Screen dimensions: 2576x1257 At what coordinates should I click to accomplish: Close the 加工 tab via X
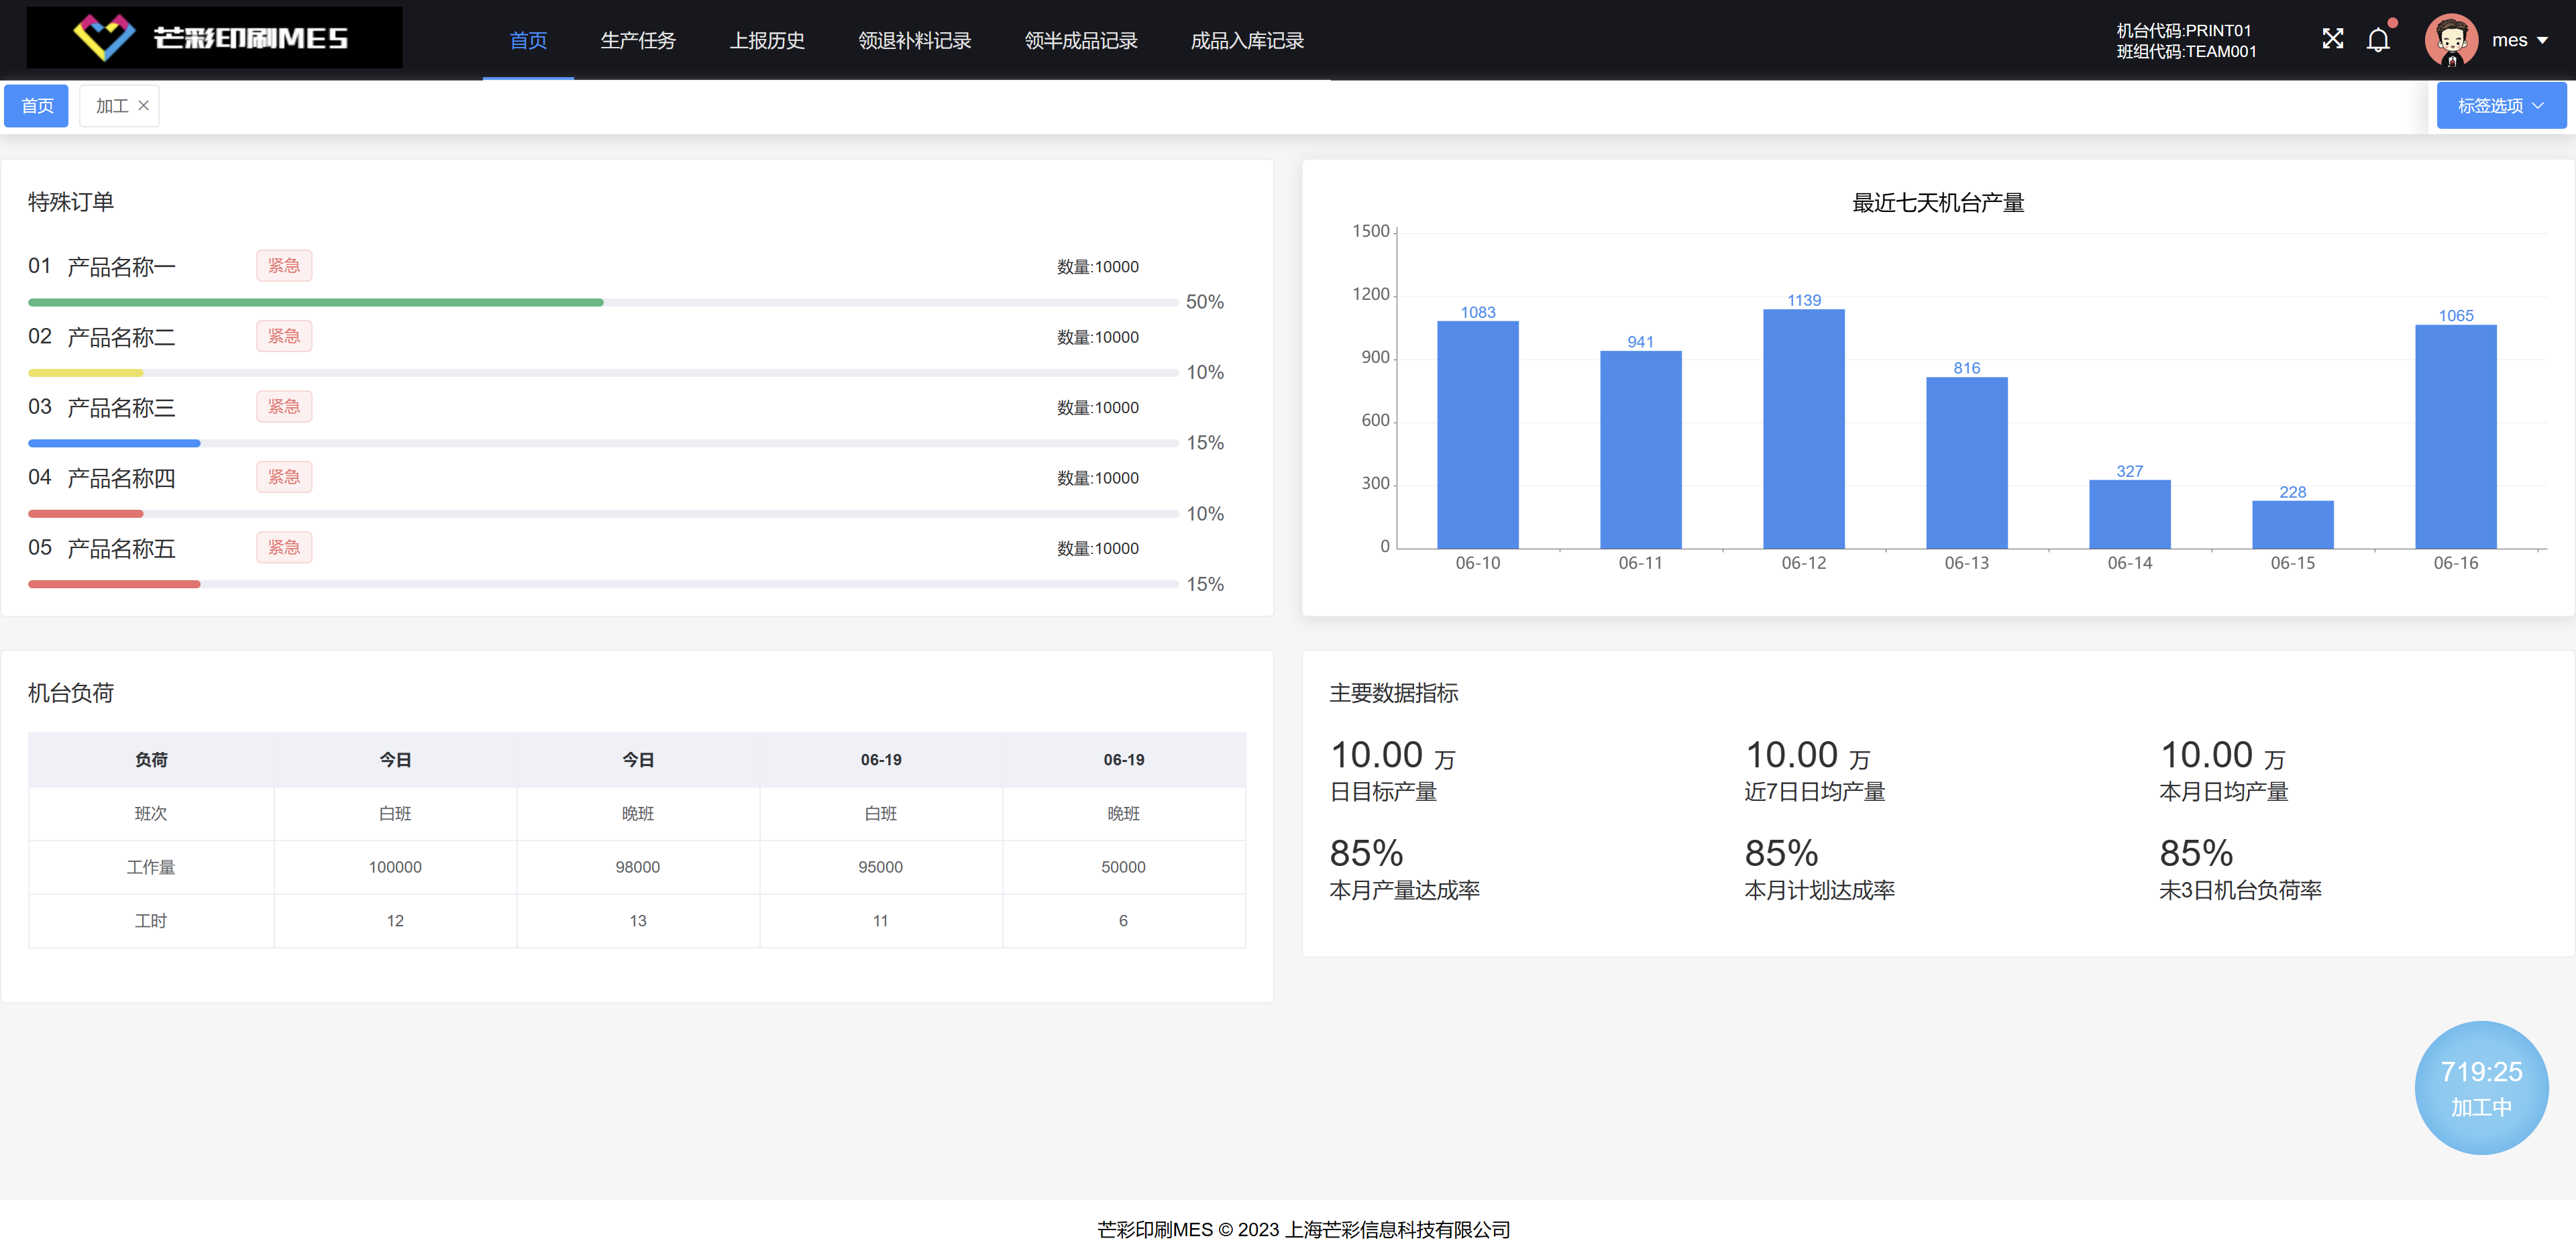[x=144, y=105]
